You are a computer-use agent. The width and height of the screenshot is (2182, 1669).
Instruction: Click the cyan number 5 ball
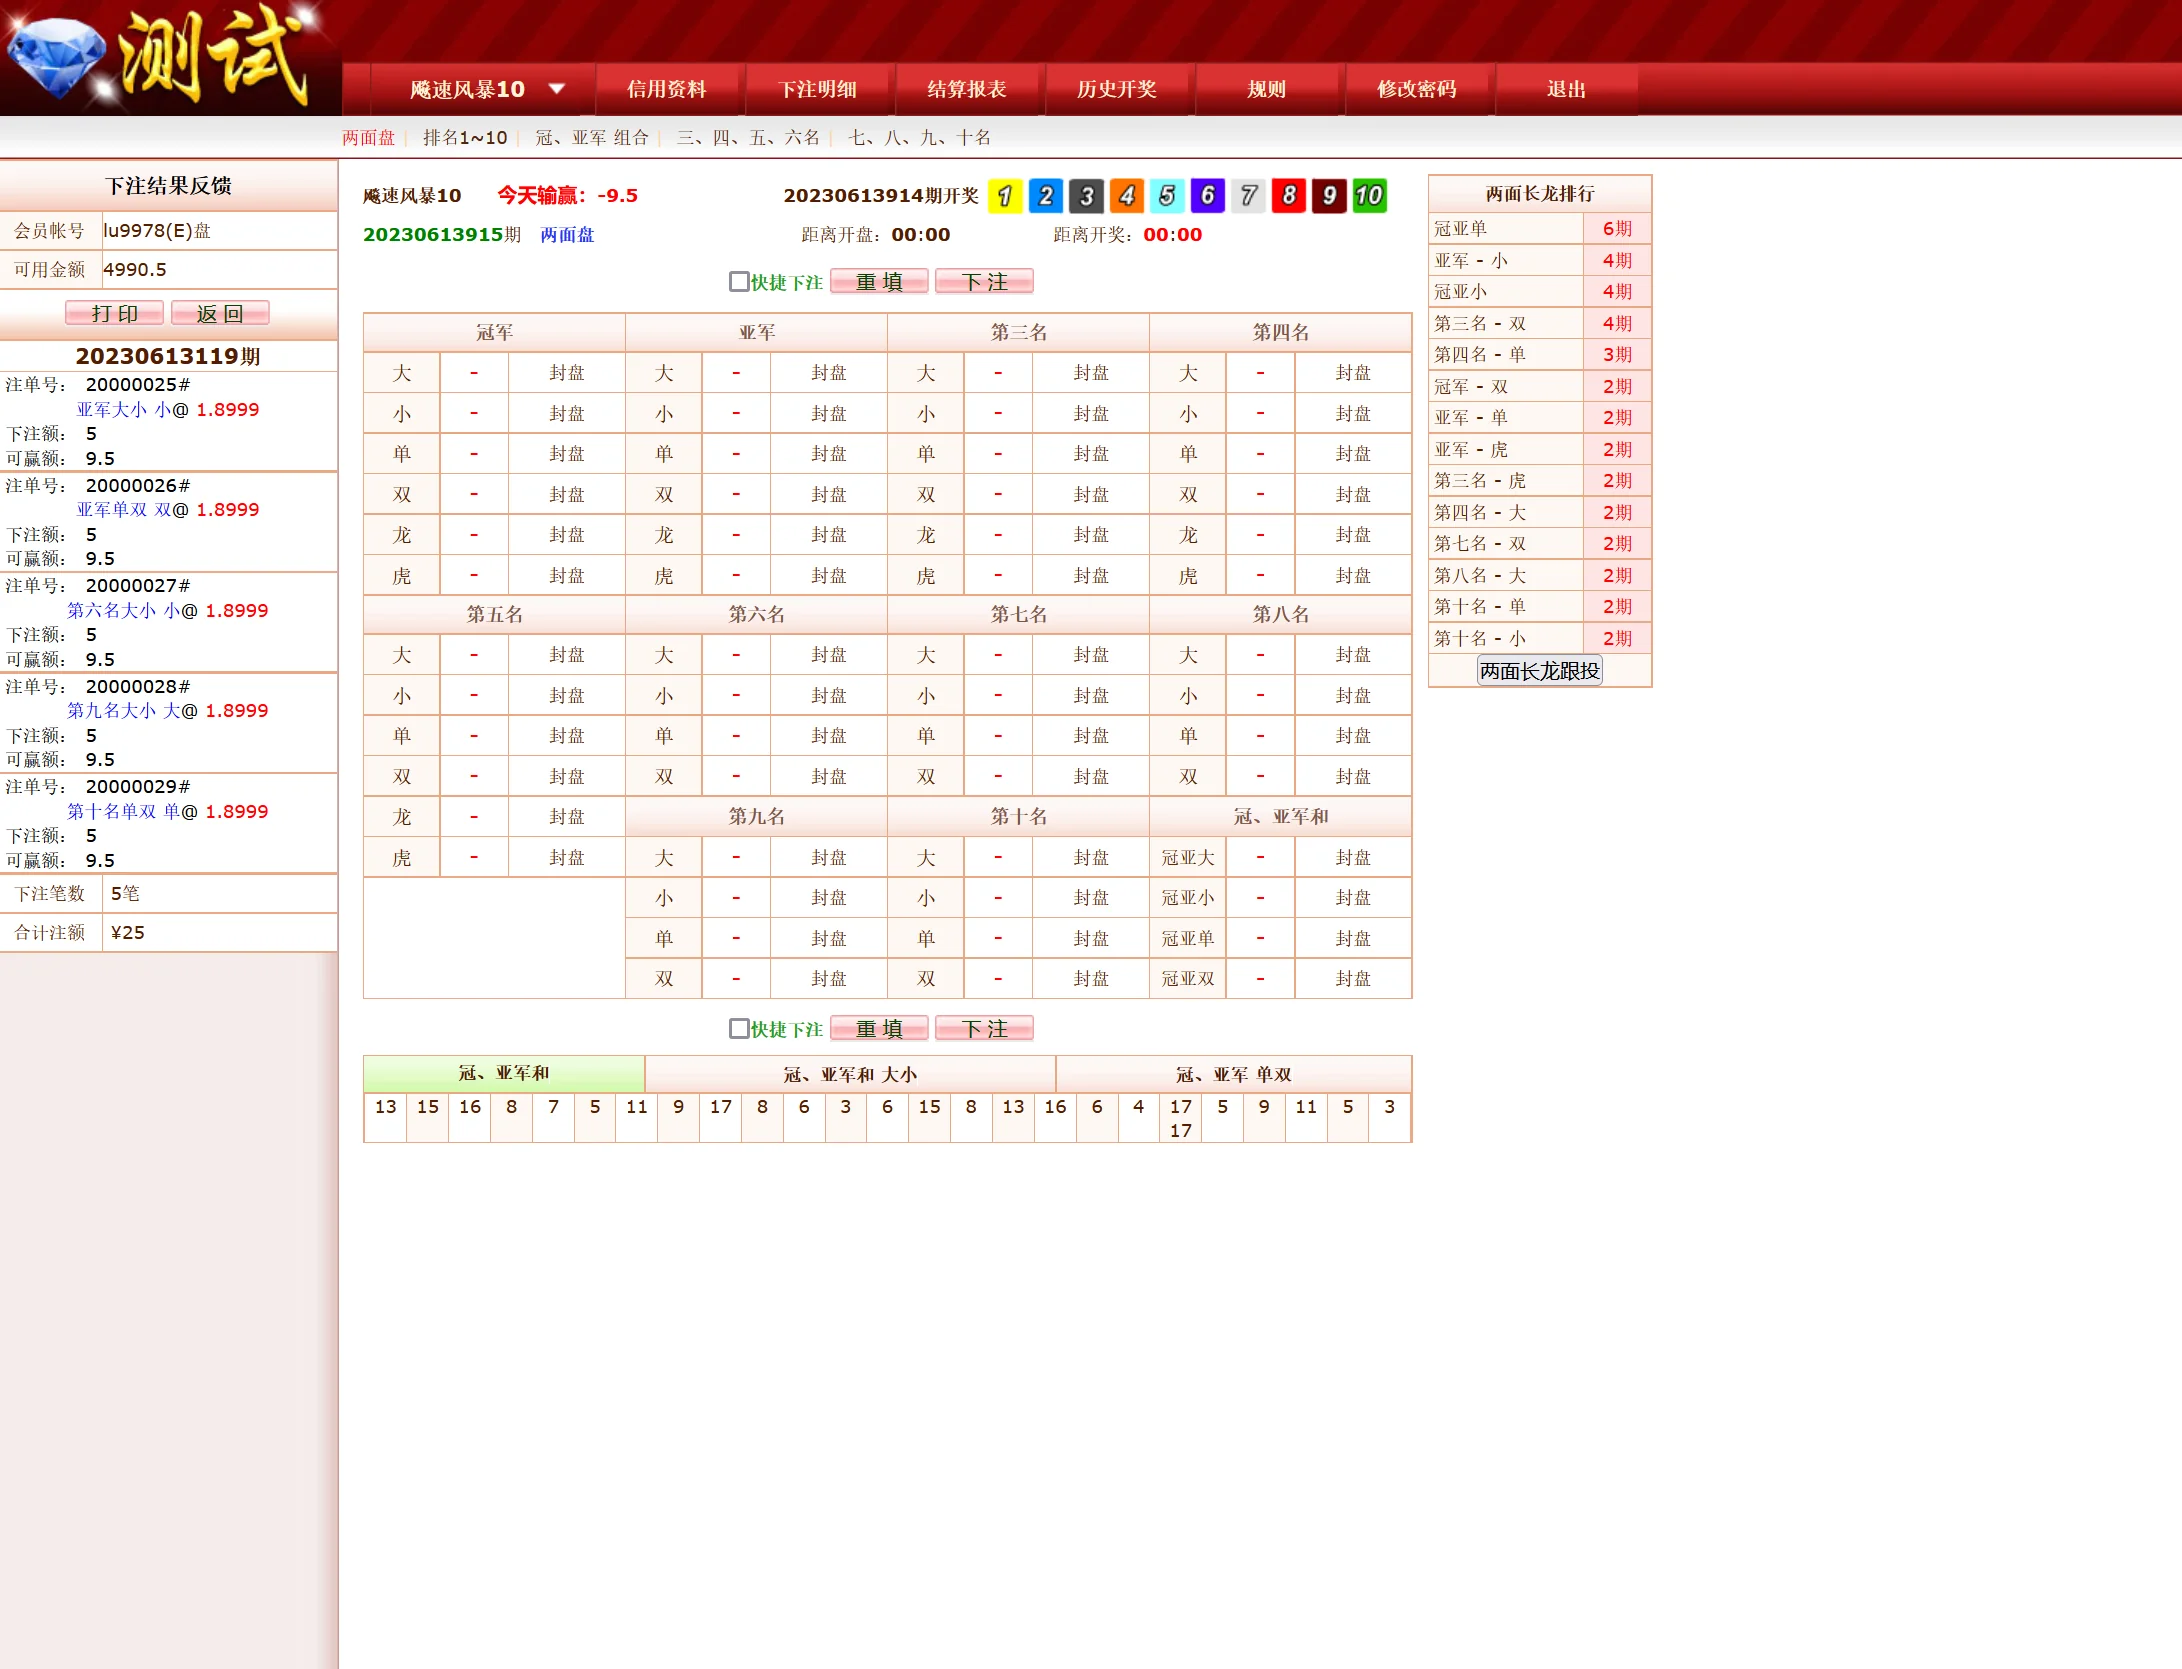click(1167, 196)
